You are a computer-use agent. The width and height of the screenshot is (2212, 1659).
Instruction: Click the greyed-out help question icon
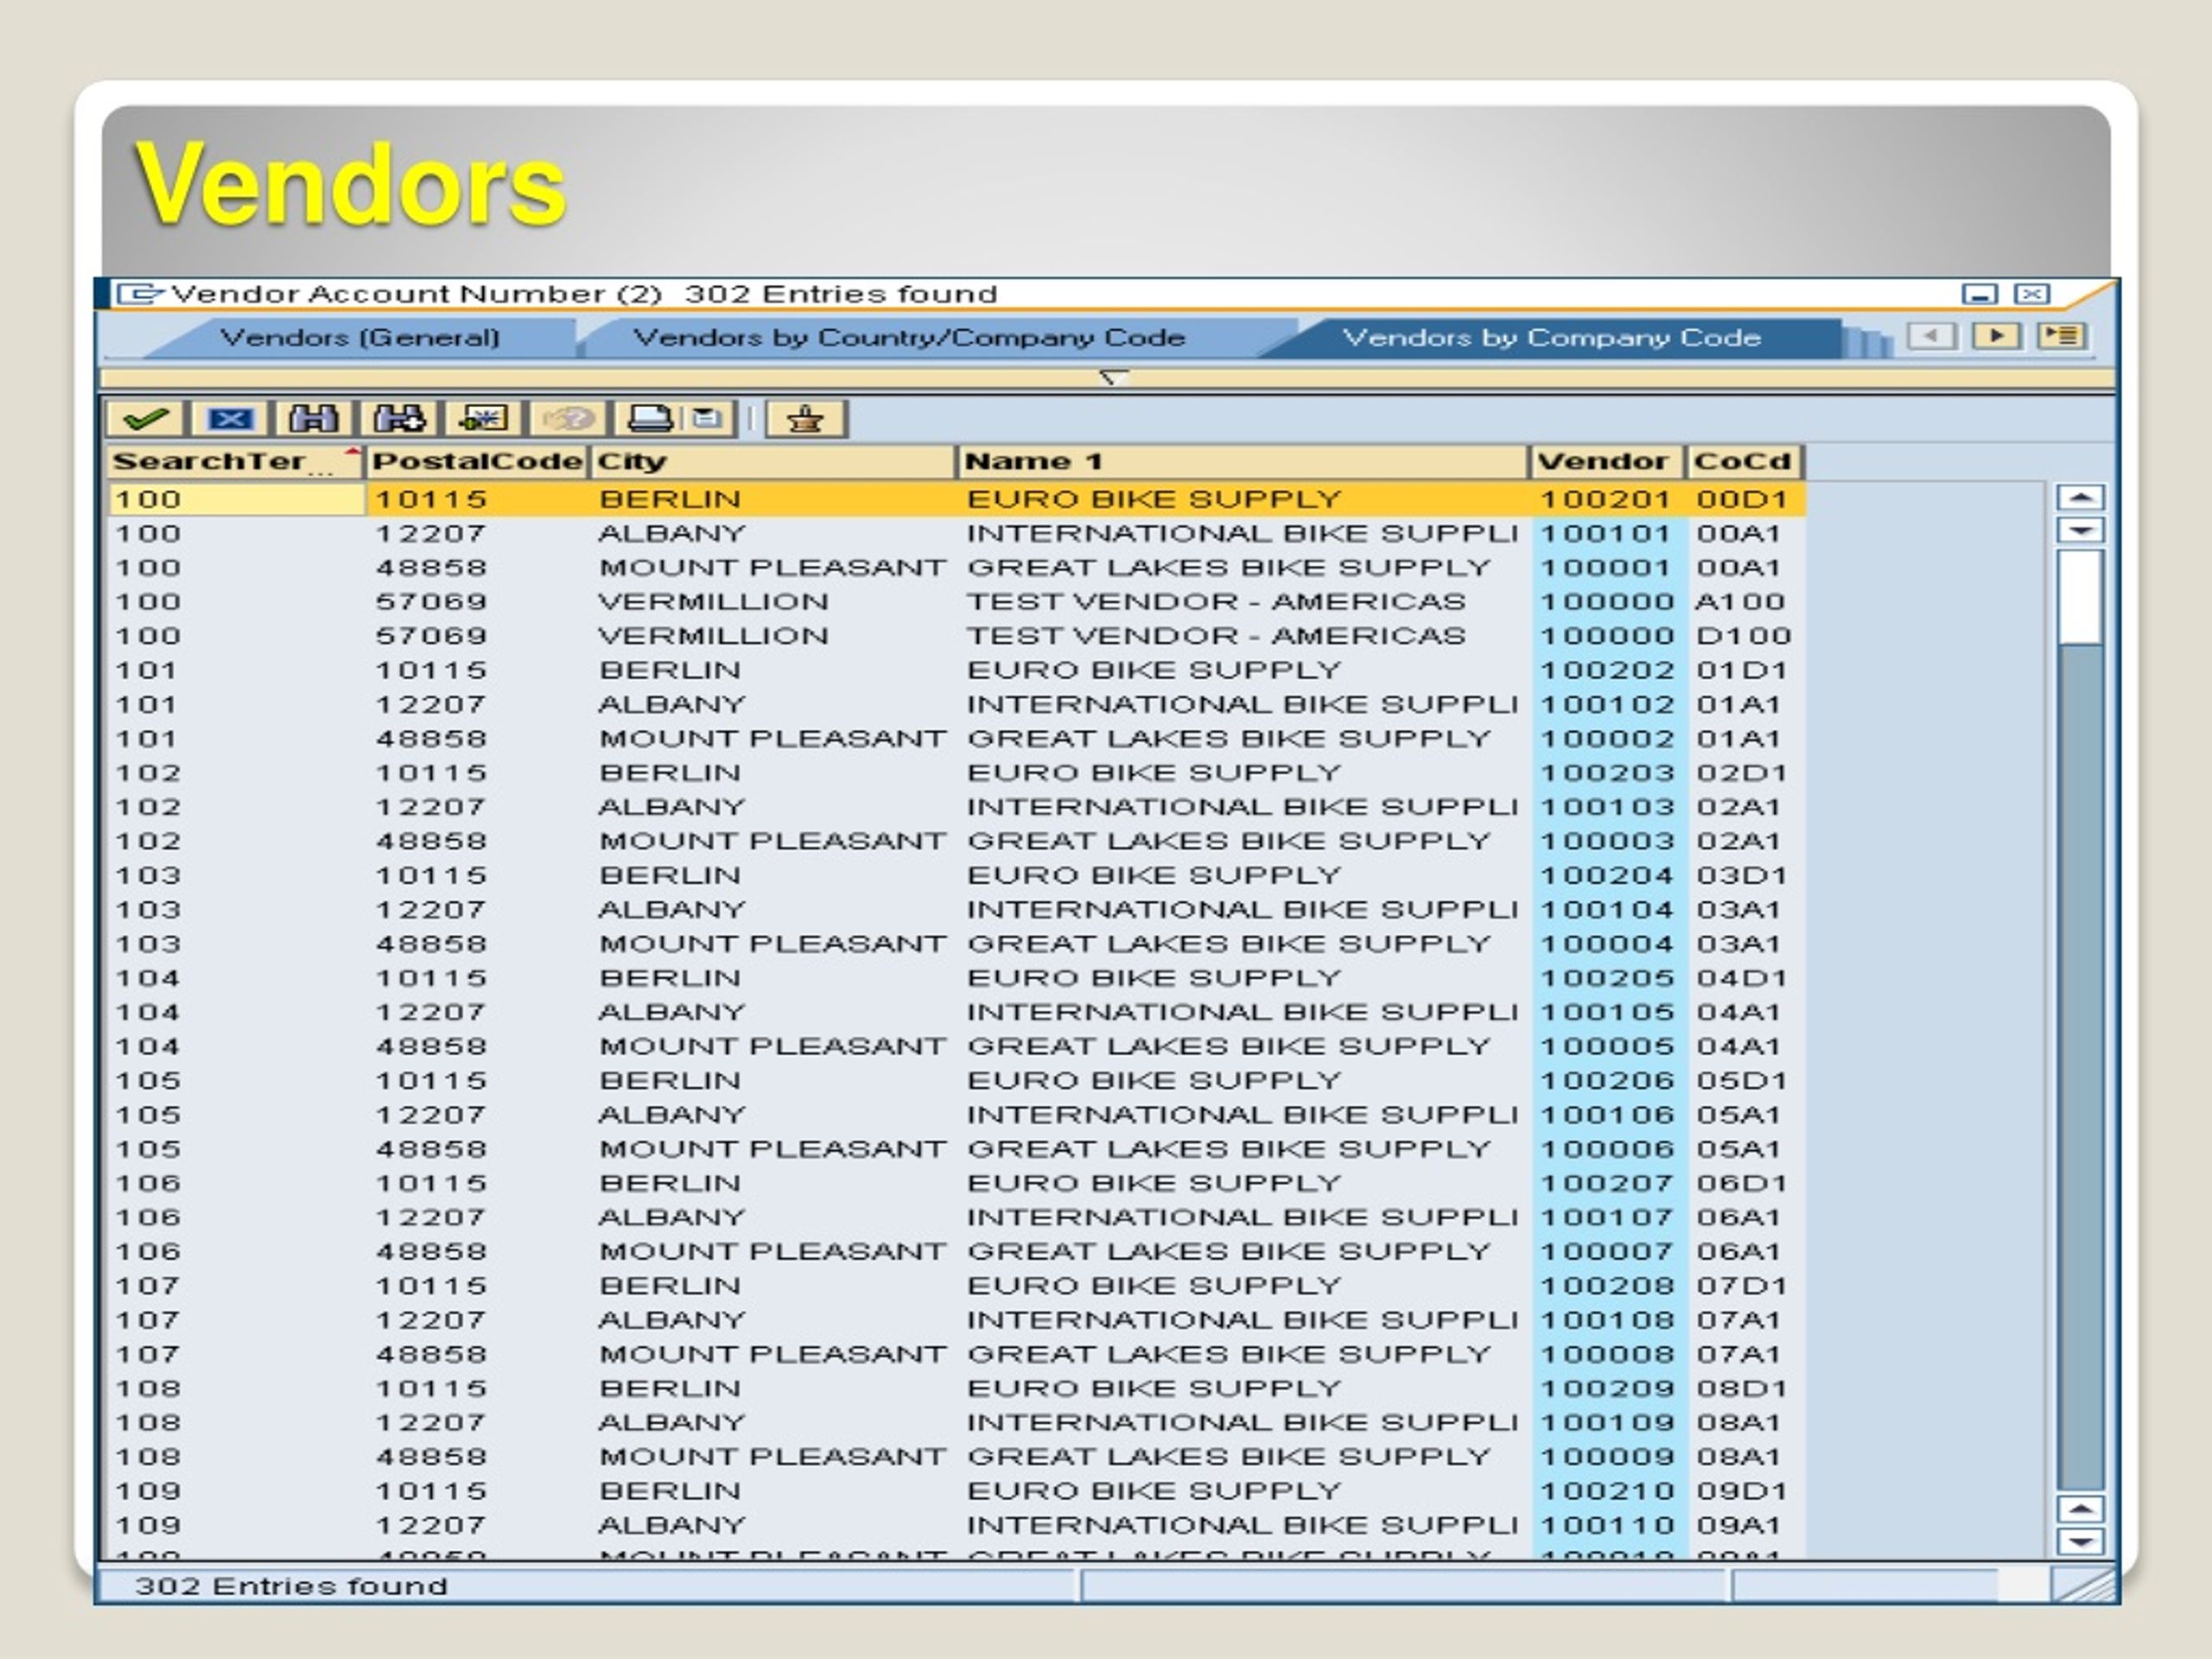(568, 418)
